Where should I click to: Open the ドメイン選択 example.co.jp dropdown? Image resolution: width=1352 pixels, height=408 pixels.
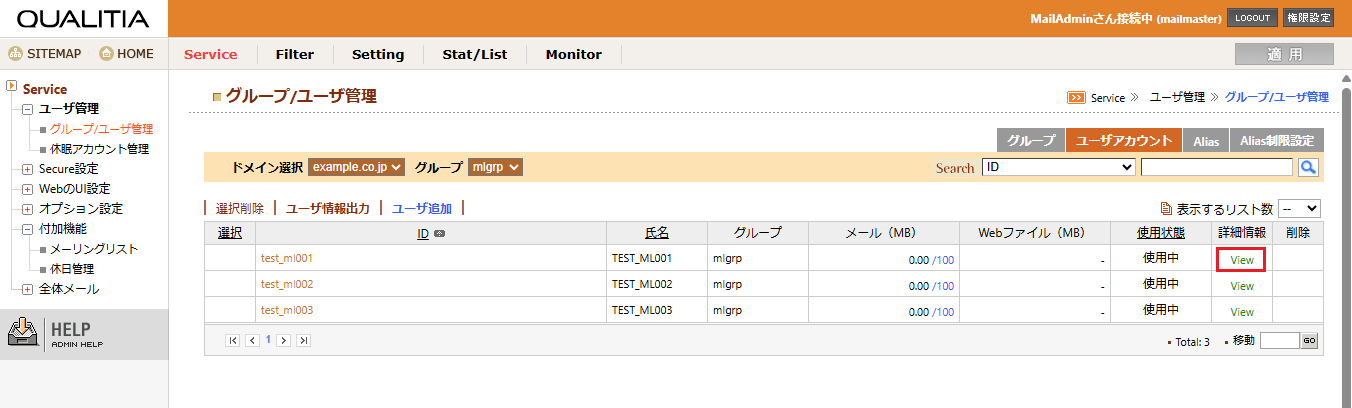click(x=356, y=168)
